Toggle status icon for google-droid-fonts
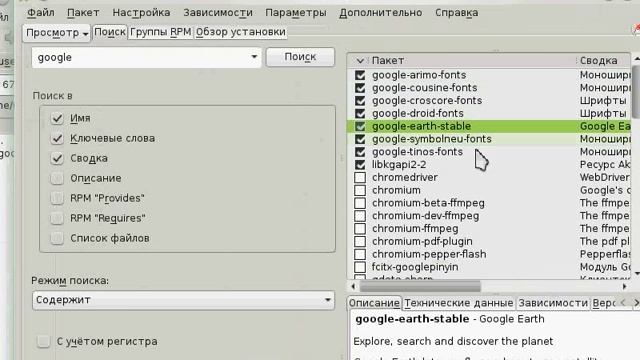 click(360, 113)
